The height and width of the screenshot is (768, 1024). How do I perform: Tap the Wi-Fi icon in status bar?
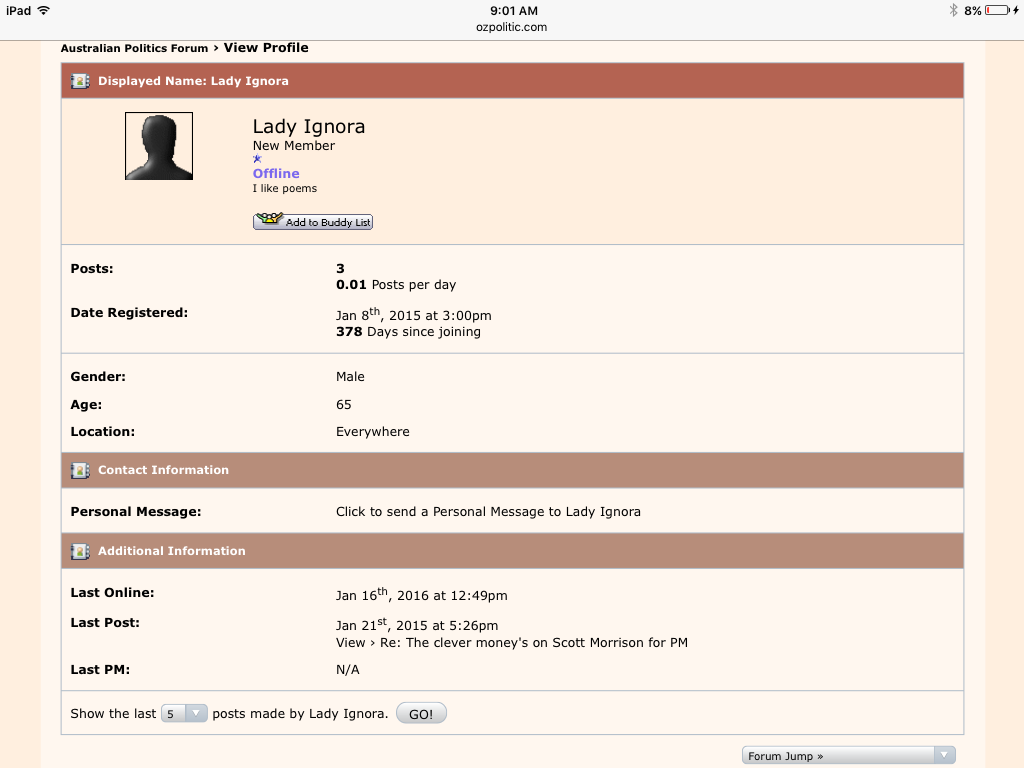point(43,10)
